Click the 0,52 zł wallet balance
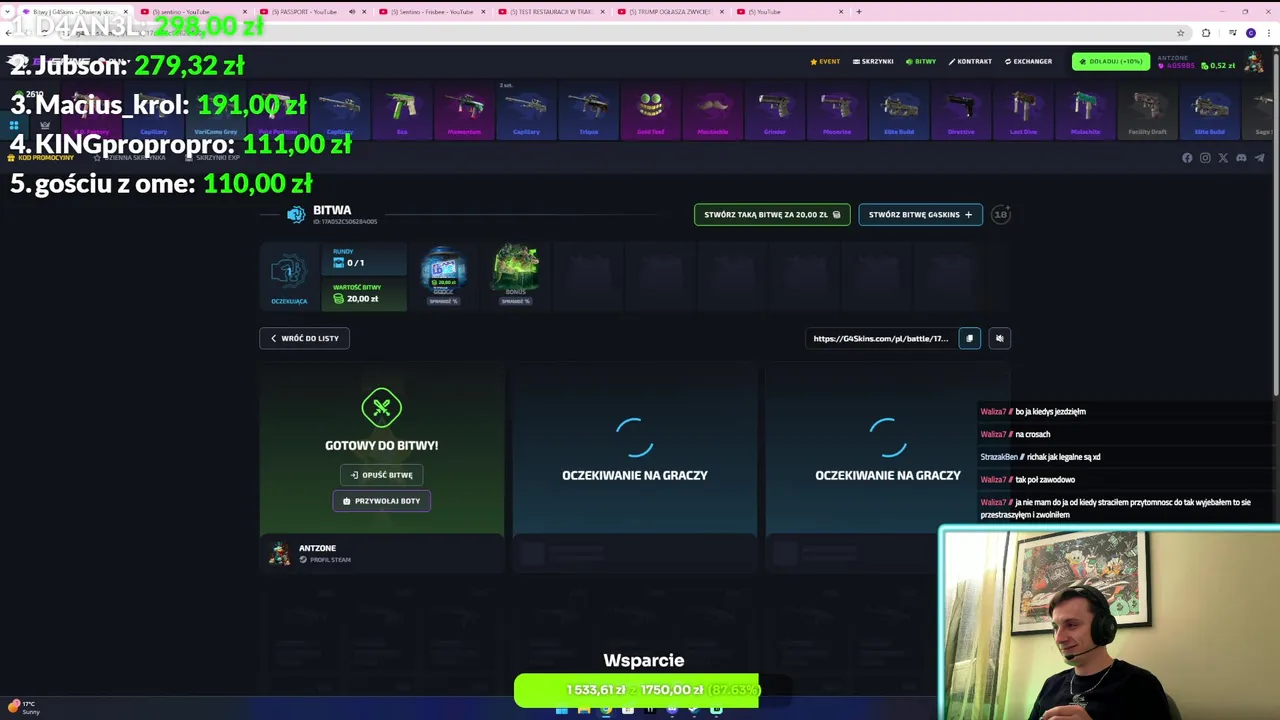 coord(1218,66)
